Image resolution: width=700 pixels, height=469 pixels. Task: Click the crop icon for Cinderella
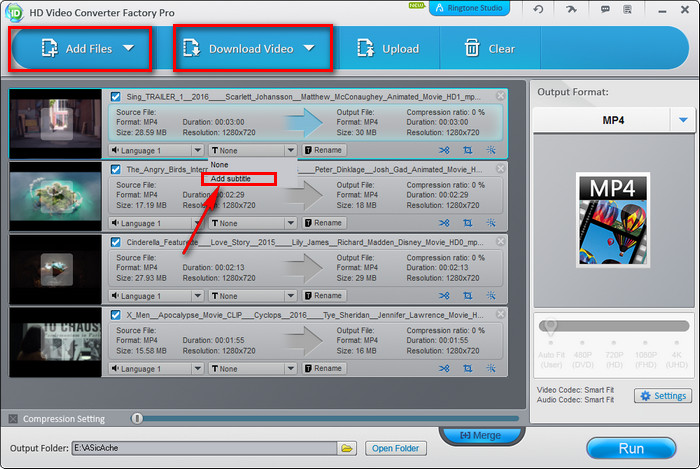[x=467, y=296]
